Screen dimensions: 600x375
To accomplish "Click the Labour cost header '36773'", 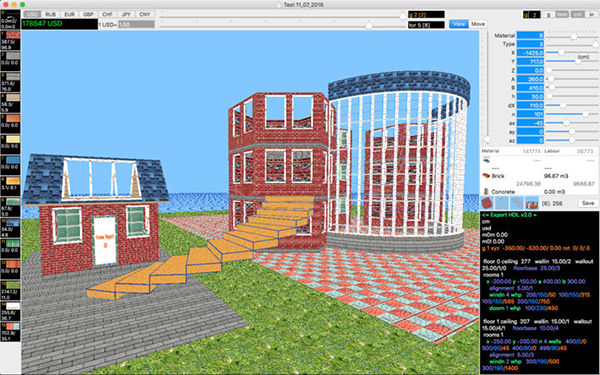I will coord(585,152).
